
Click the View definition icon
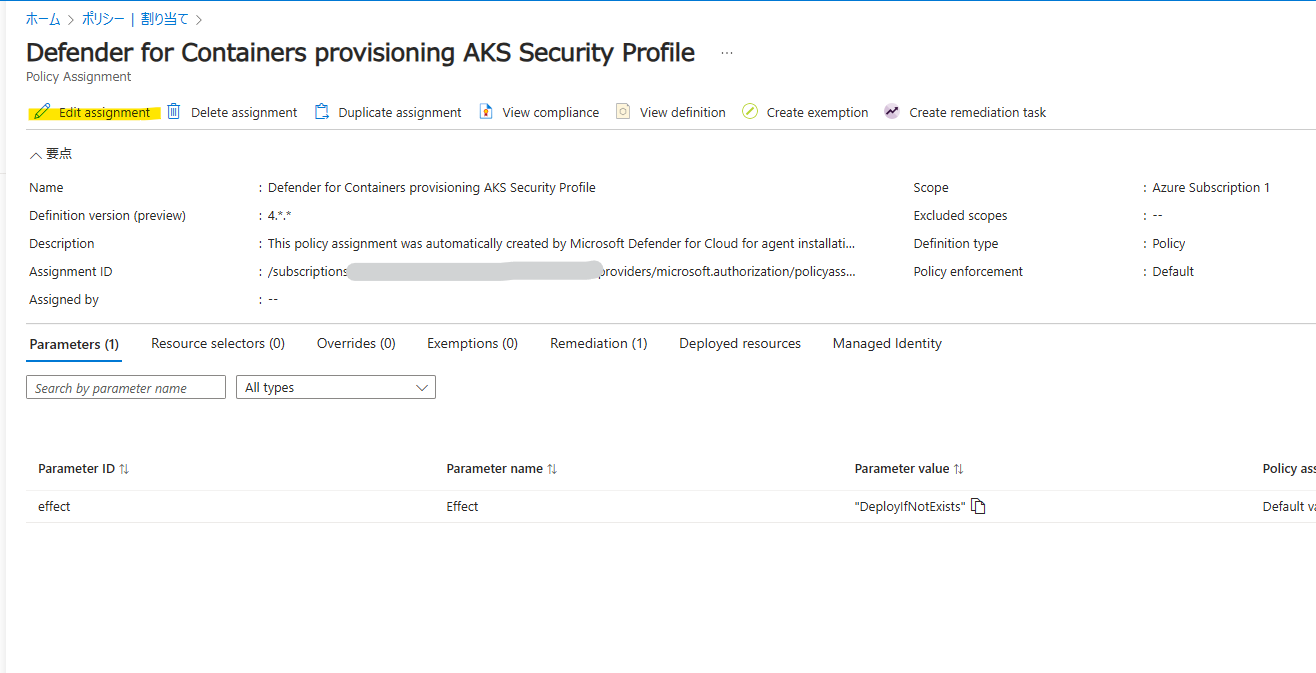point(623,111)
